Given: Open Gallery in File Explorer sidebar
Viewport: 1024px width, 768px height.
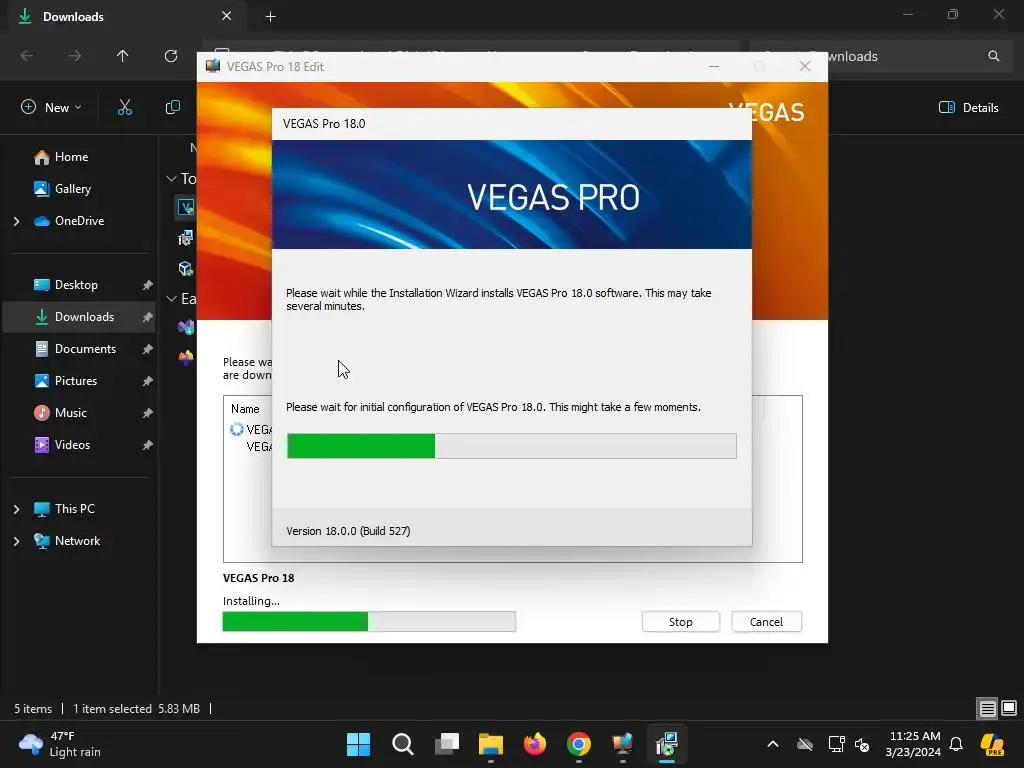Looking at the screenshot, I should (x=72, y=189).
